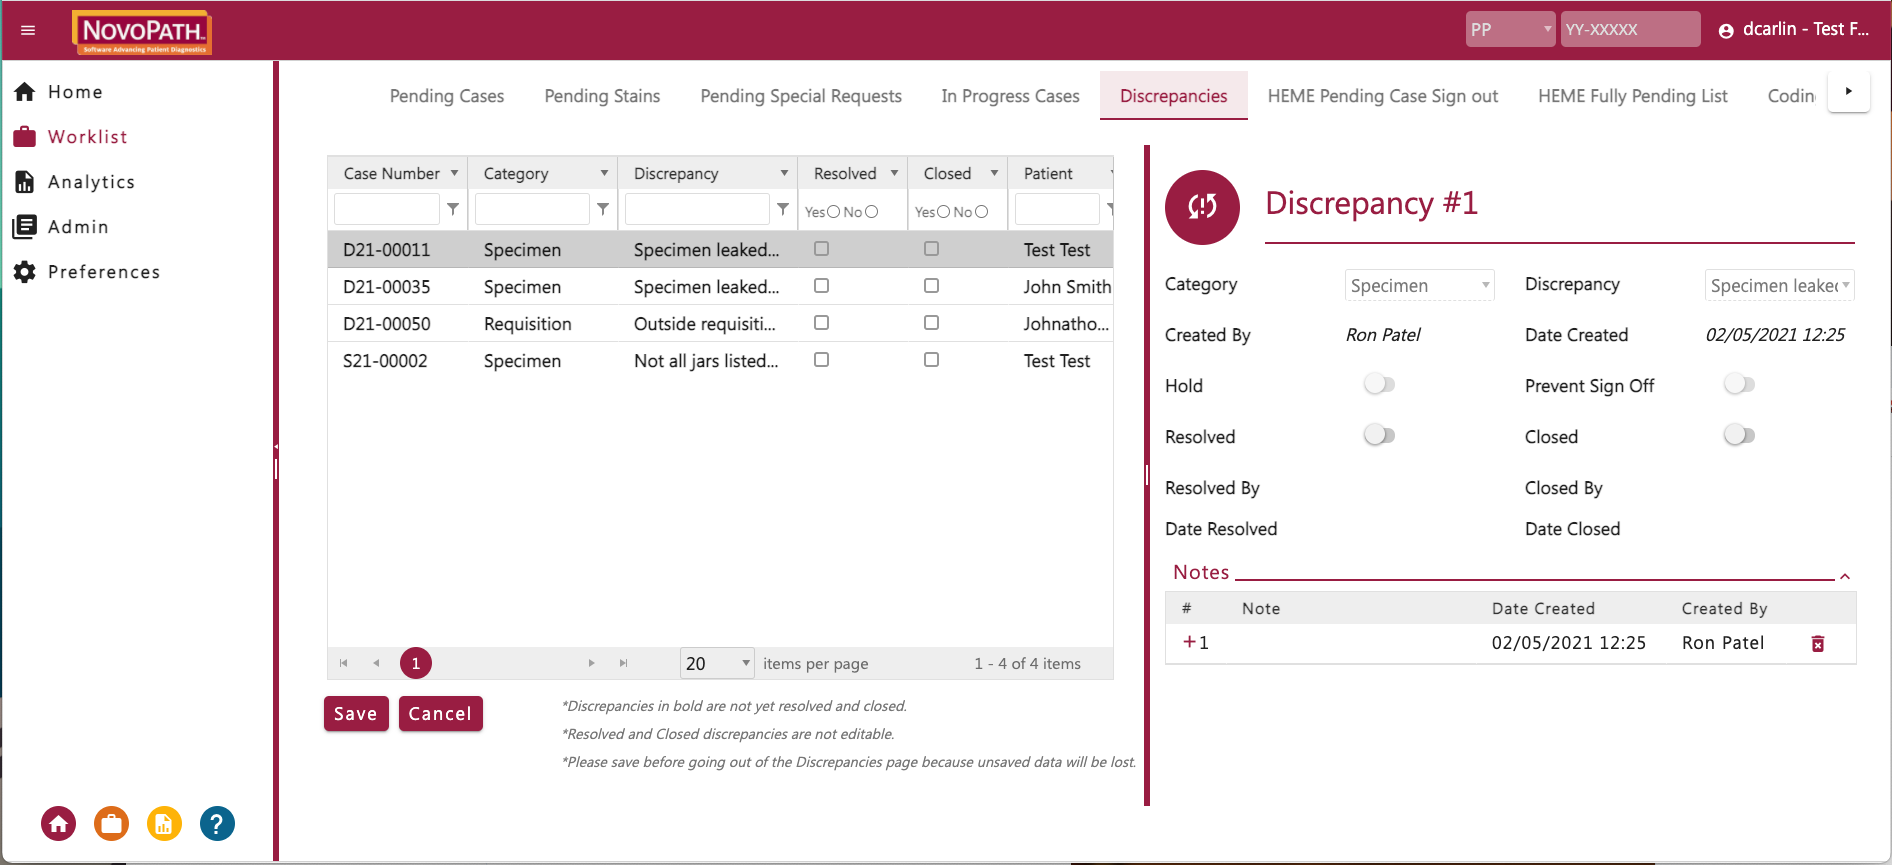Toggle the Closed switch in details

point(1739,436)
